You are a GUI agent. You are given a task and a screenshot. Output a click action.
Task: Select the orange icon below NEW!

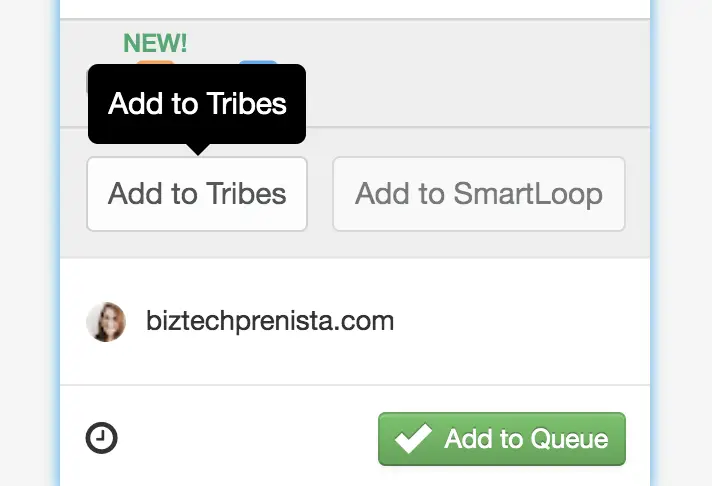point(155,62)
